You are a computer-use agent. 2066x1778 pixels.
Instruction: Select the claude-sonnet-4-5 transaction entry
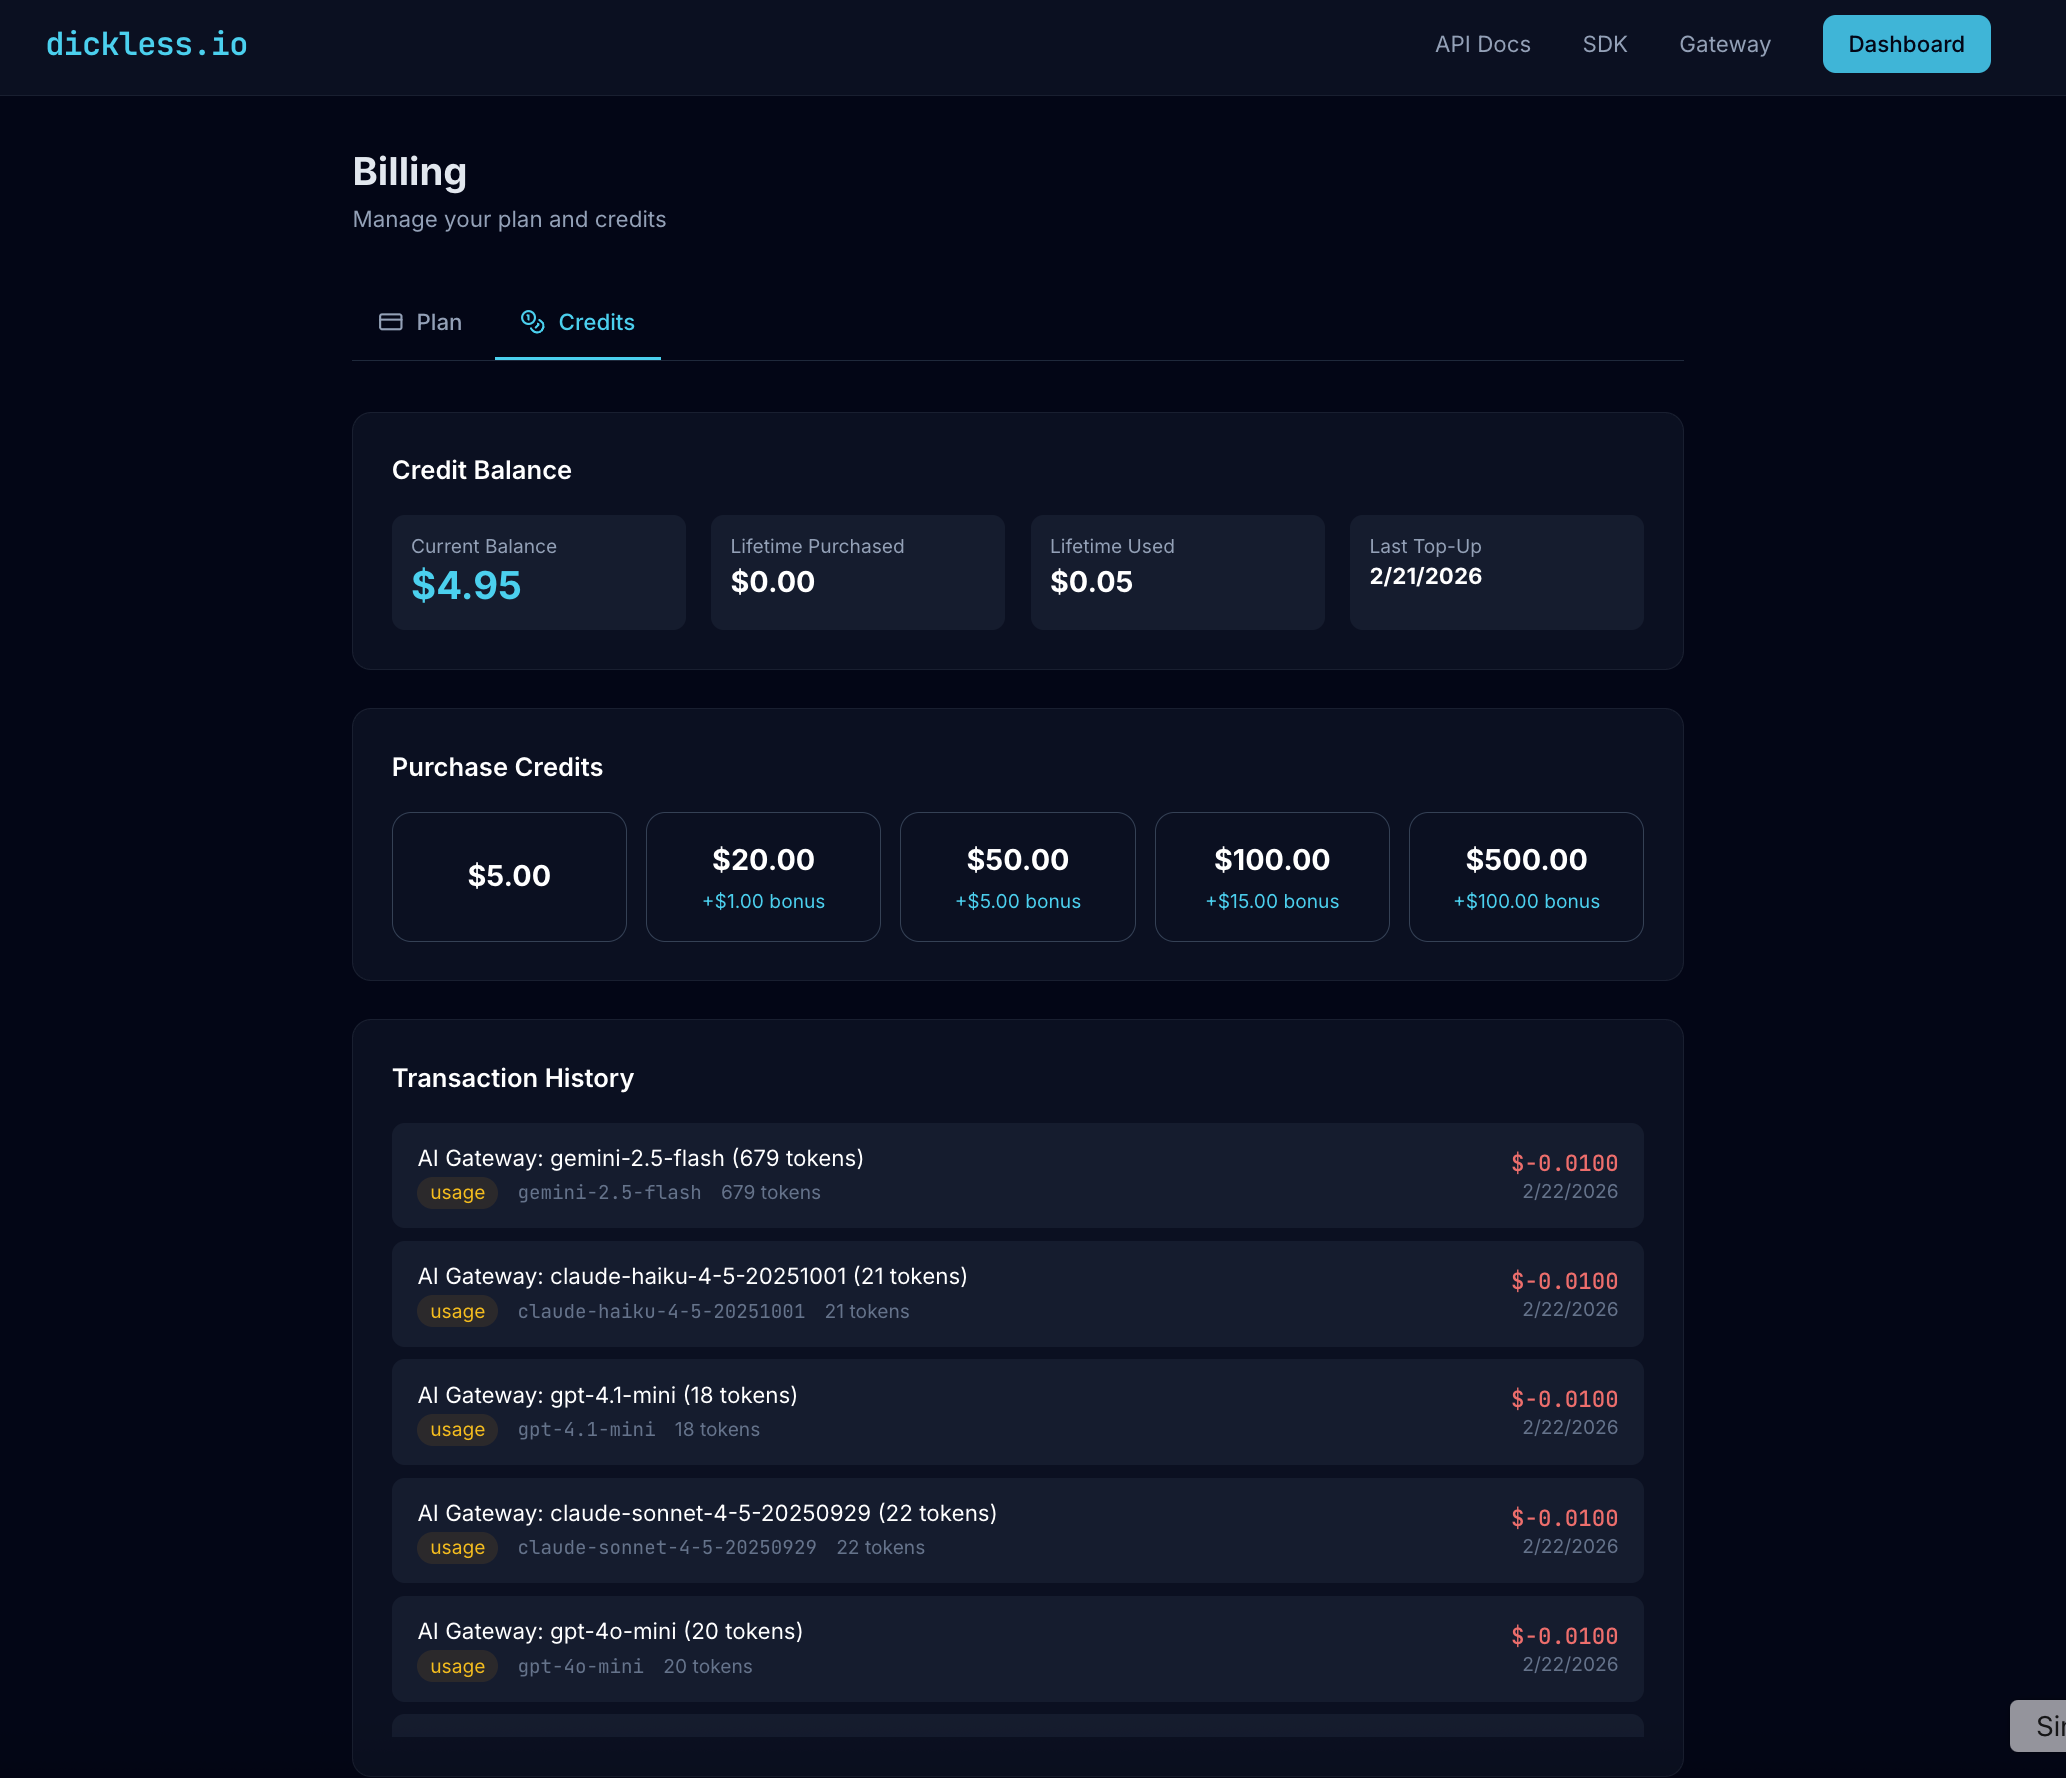[x=1017, y=1530]
